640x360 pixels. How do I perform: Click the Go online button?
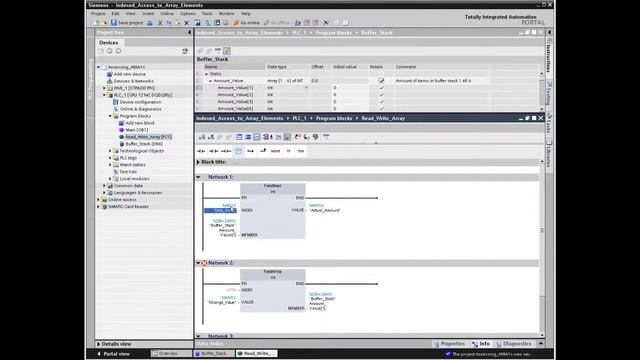[247, 23]
